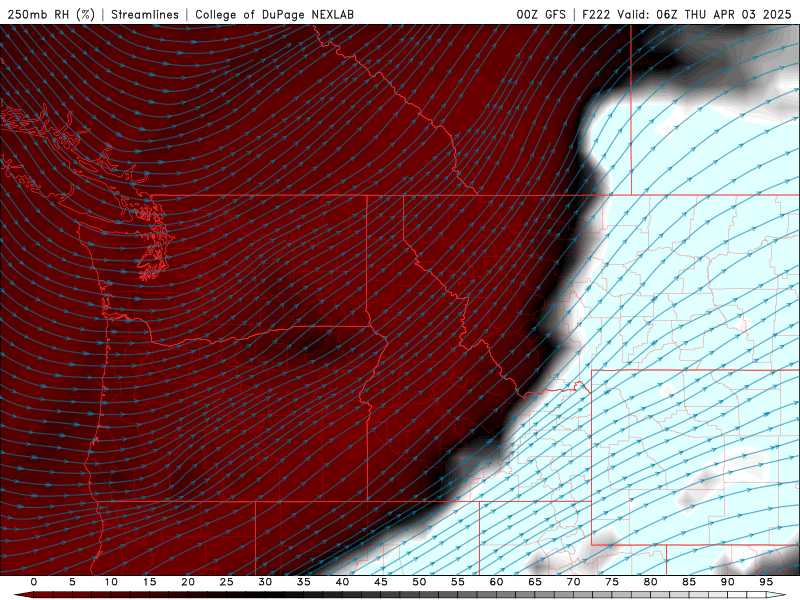Click the 45 value on the colorbar
This screenshot has height=600, width=800.
pos(380,582)
